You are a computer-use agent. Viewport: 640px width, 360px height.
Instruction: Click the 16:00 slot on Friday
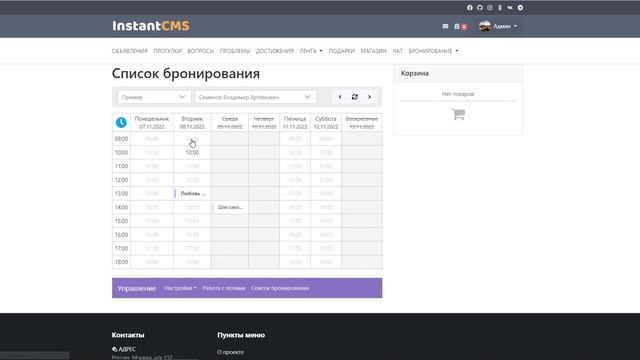coord(295,235)
